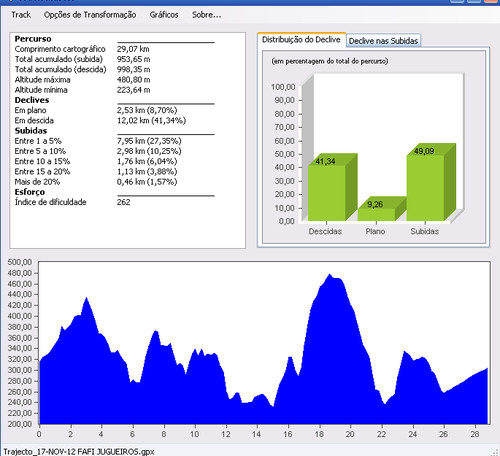Open the Gráficos menu
Screen dimensions: 500x456
coord(164,15)
